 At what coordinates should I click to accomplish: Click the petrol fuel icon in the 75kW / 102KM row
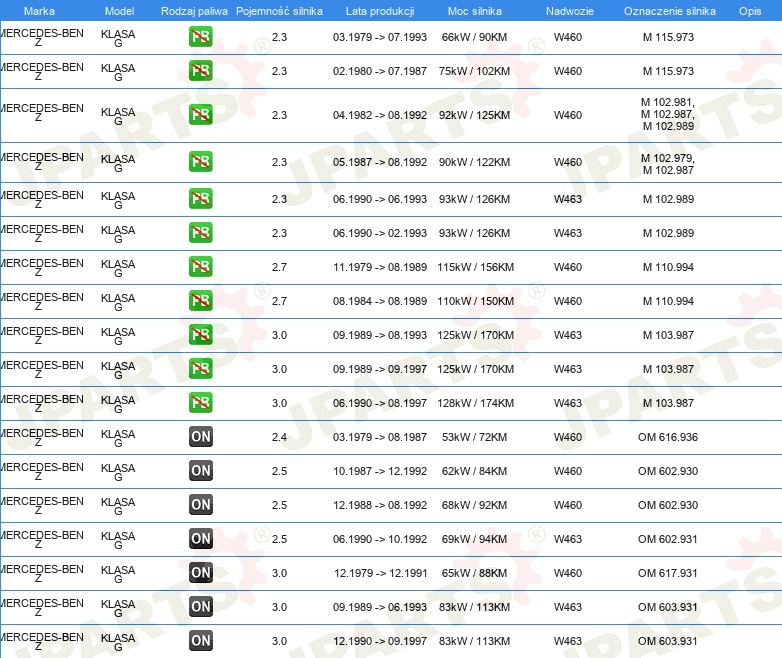[x=200, y=71]
